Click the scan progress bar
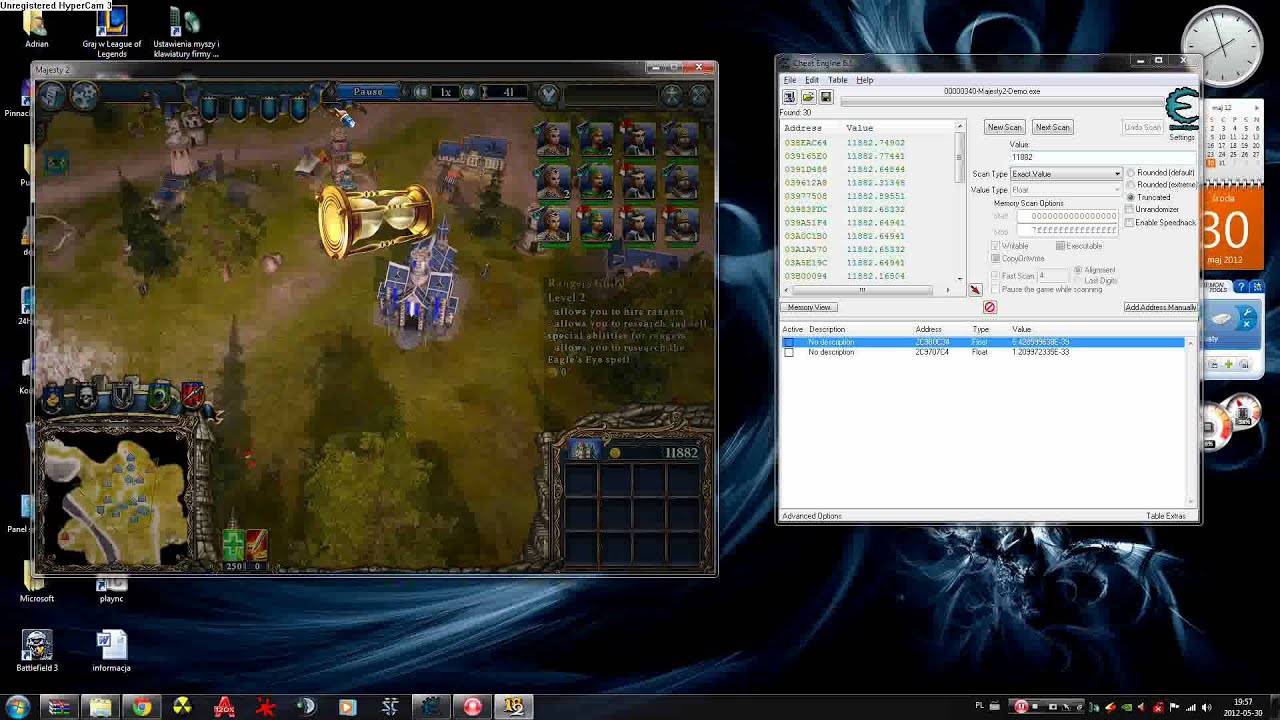This screenshot has width=1280, height=720. click(x=1002, y=100)
